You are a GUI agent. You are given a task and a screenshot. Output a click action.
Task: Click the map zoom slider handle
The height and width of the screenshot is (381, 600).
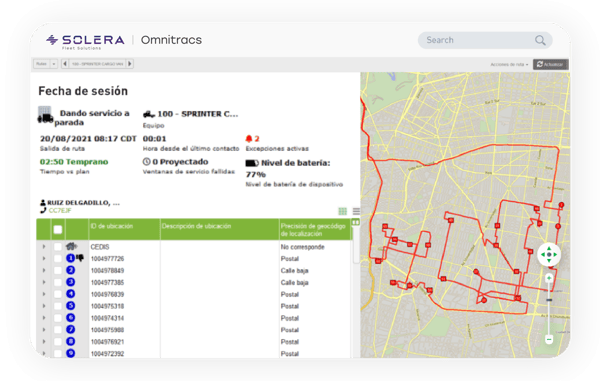coord(549,300)
